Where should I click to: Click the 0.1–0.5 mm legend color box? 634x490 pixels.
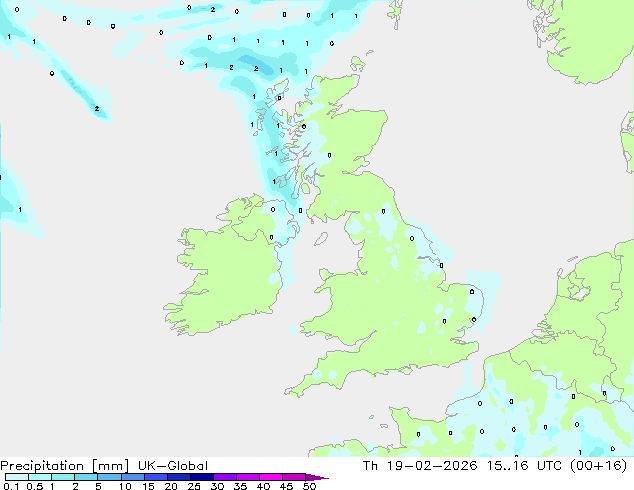click(x=17, y=477)
